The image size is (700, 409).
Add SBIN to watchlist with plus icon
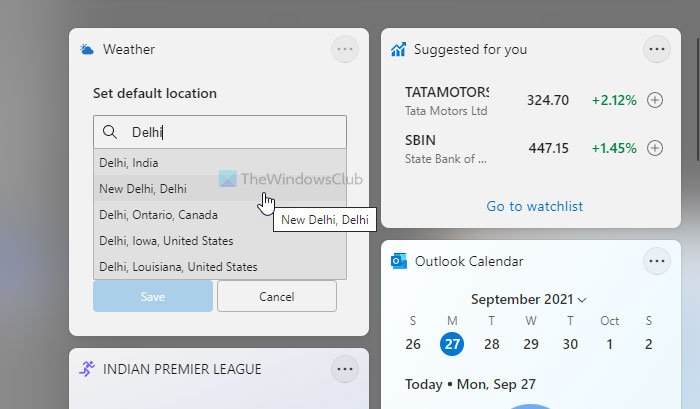click(x=655, y=148)
